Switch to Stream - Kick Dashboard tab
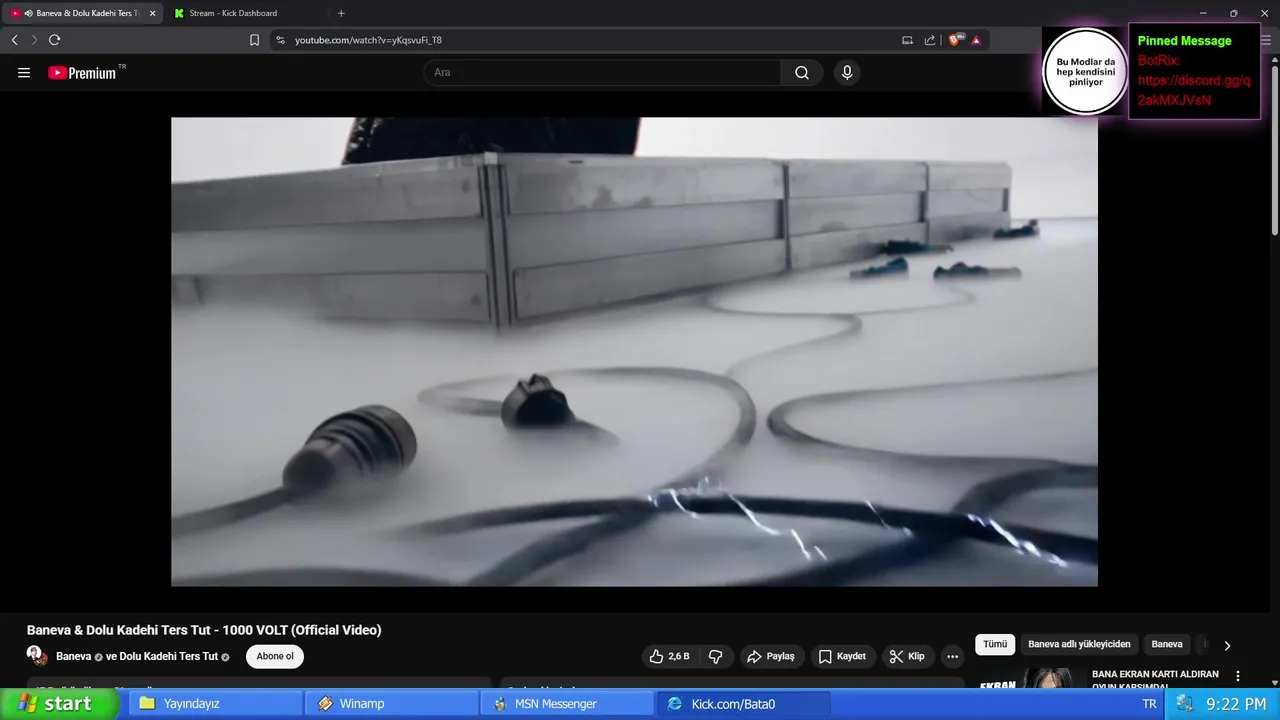This screenshot has height=720, width=1280. tap(244, 13)
